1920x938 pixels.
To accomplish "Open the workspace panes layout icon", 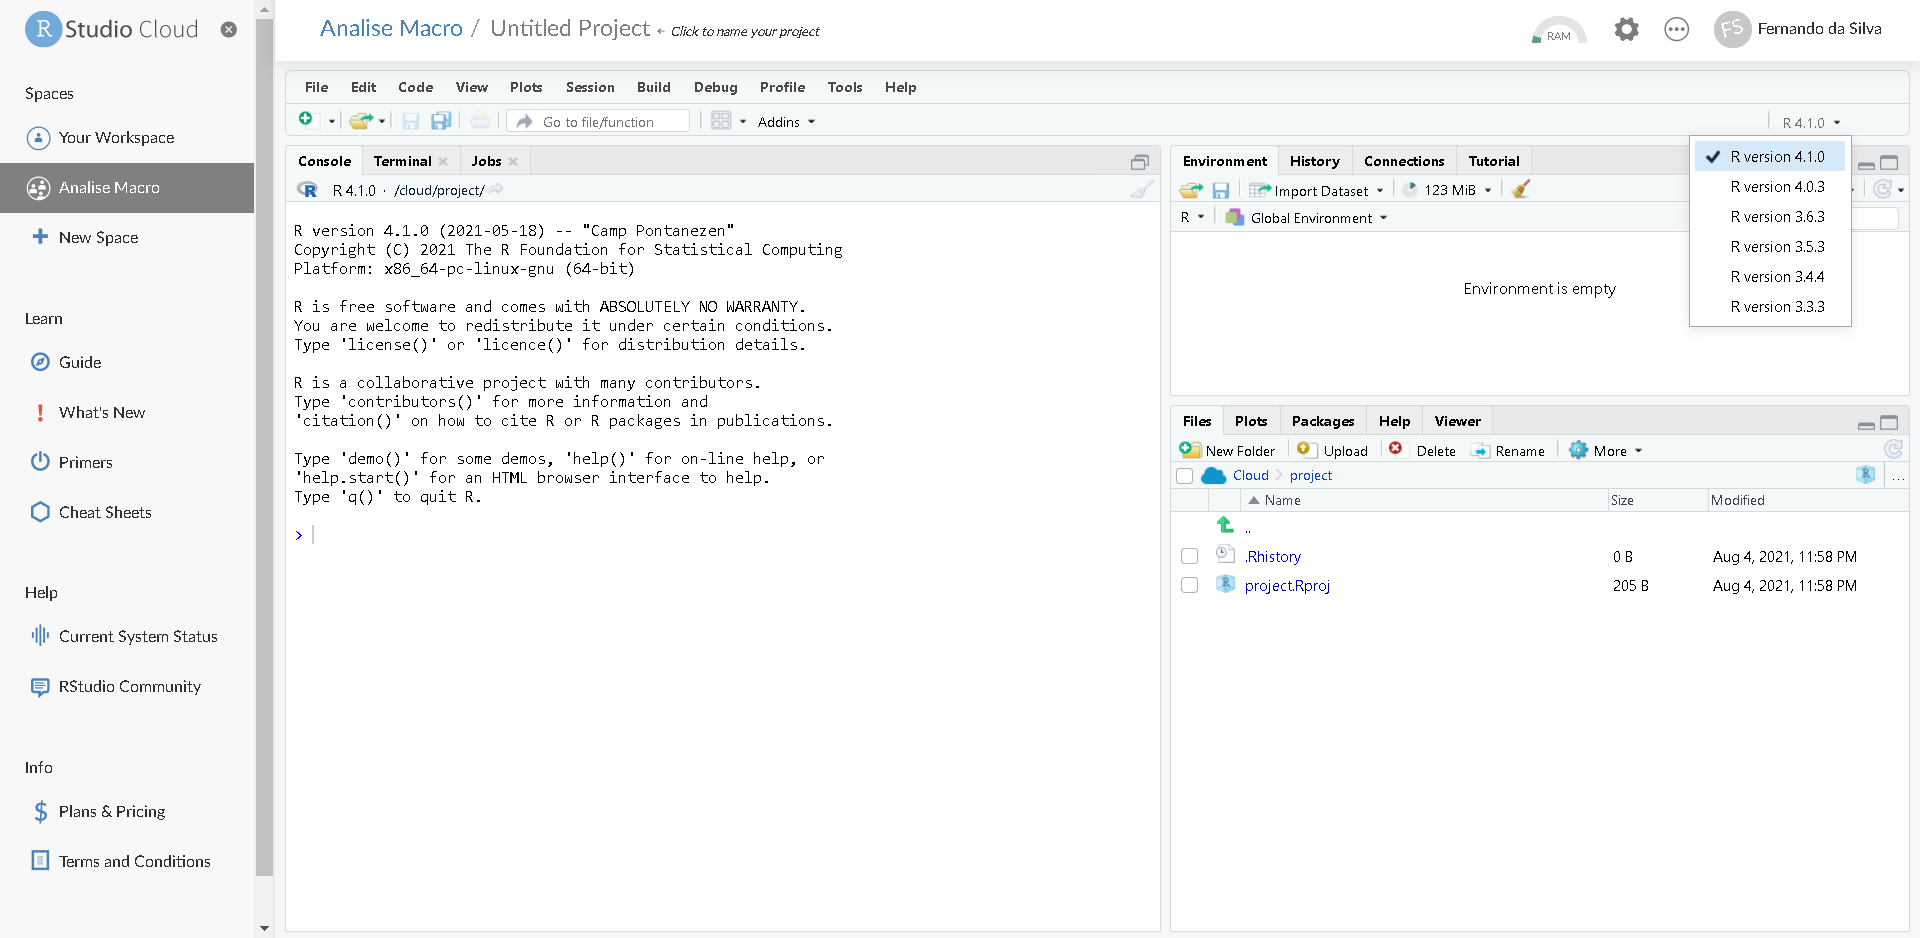I will point(722,120).
